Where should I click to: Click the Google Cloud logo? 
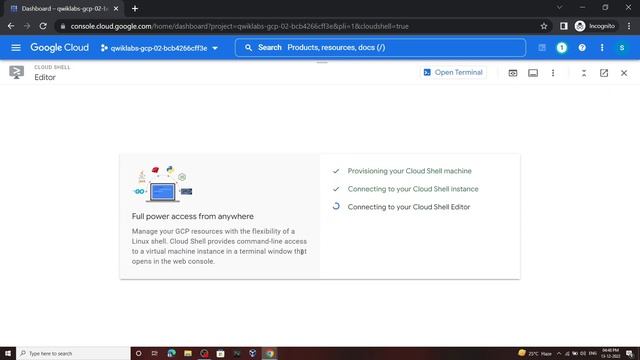pos(59,48)
